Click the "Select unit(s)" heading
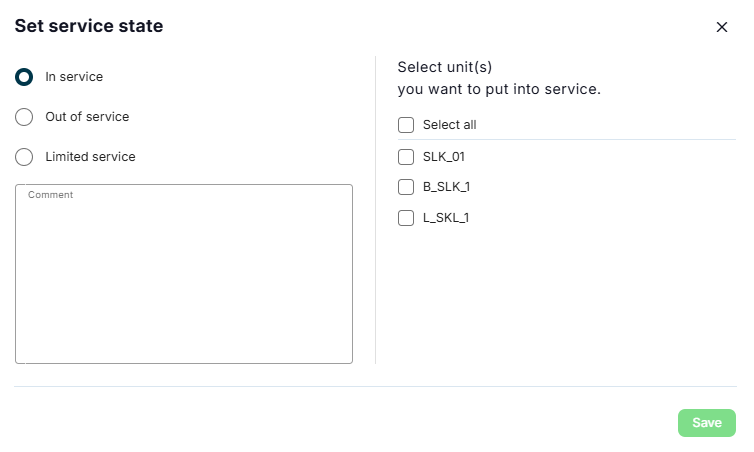The width and height of the screenshot is (754, 452). click(x=445, y=67)
